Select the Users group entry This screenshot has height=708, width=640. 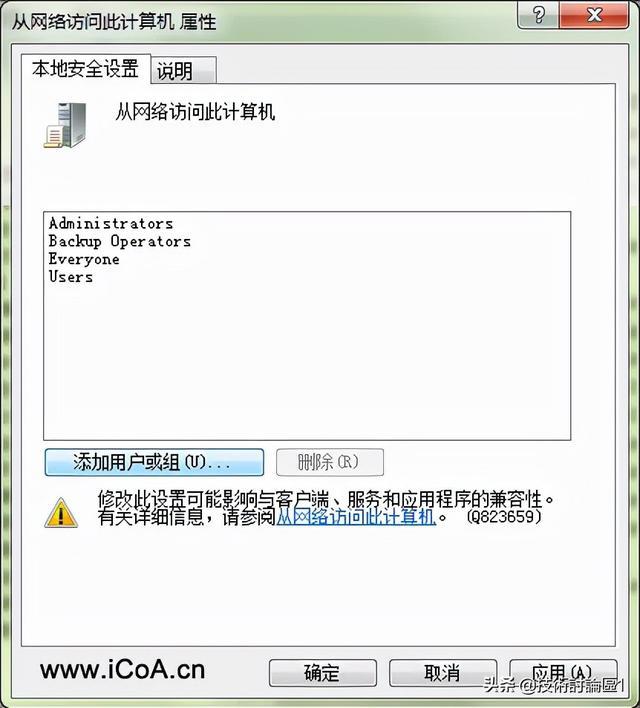click(x=71, y=277)
